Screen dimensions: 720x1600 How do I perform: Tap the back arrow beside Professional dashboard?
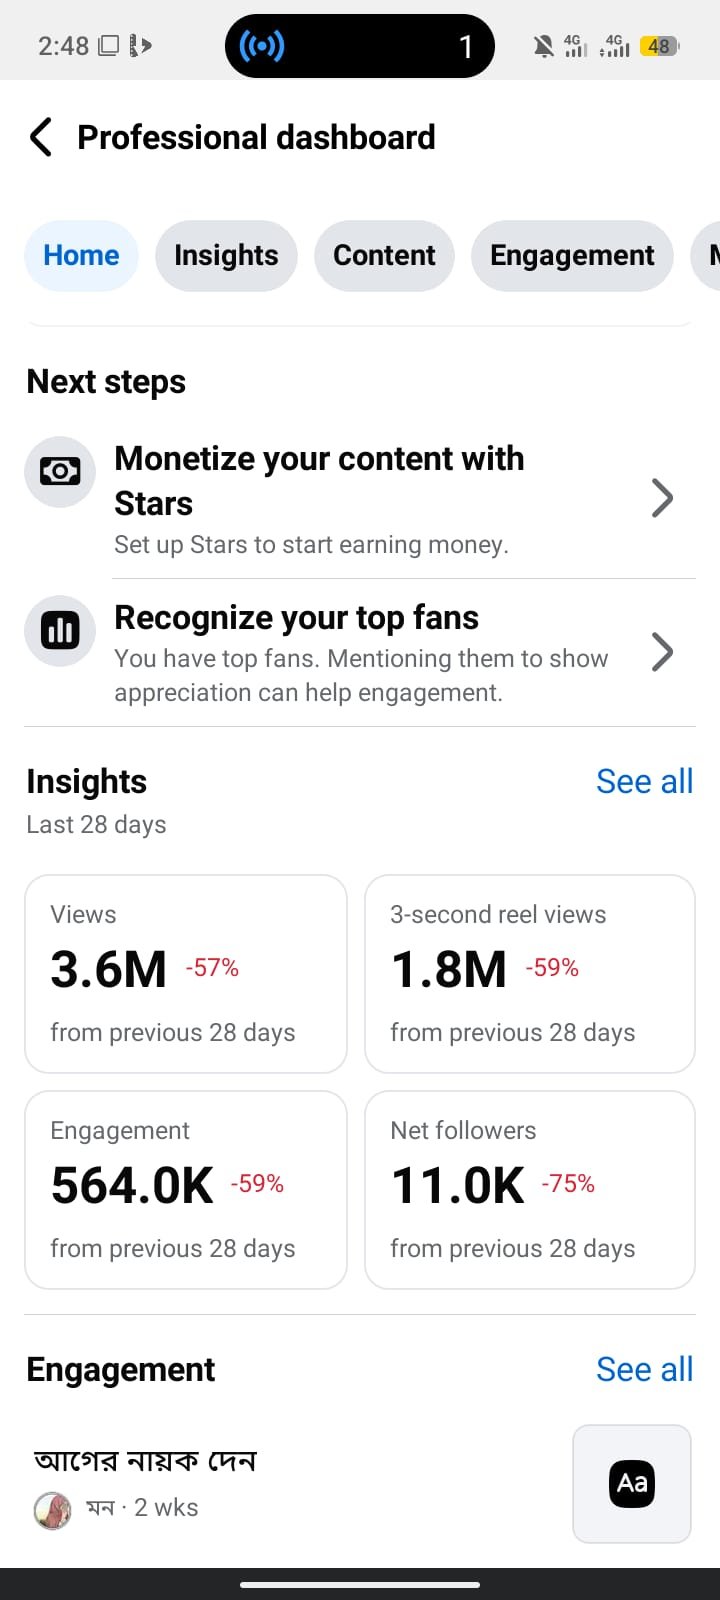(x=41, y=137)
